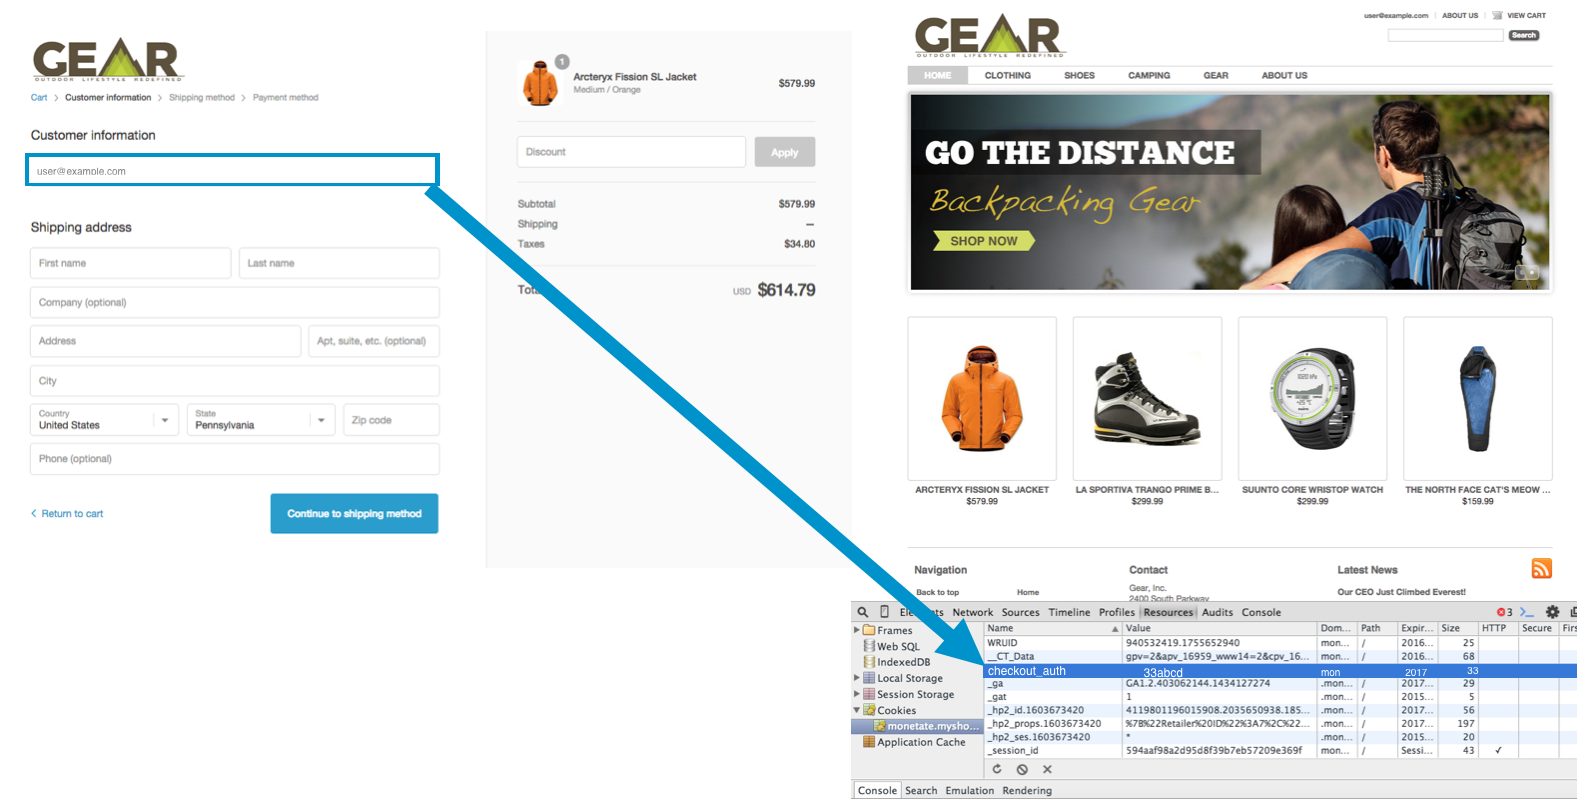
Task: Click the orange RSS feed icon
Action: pyautogui.click(x=1541, y=569)
